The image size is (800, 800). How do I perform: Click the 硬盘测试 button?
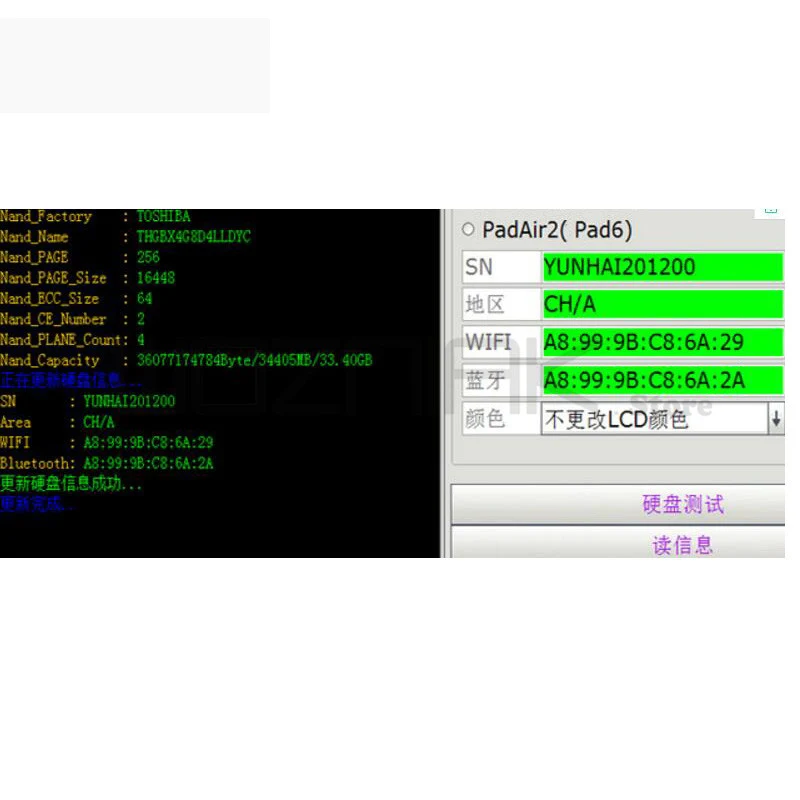pos(618,504)
